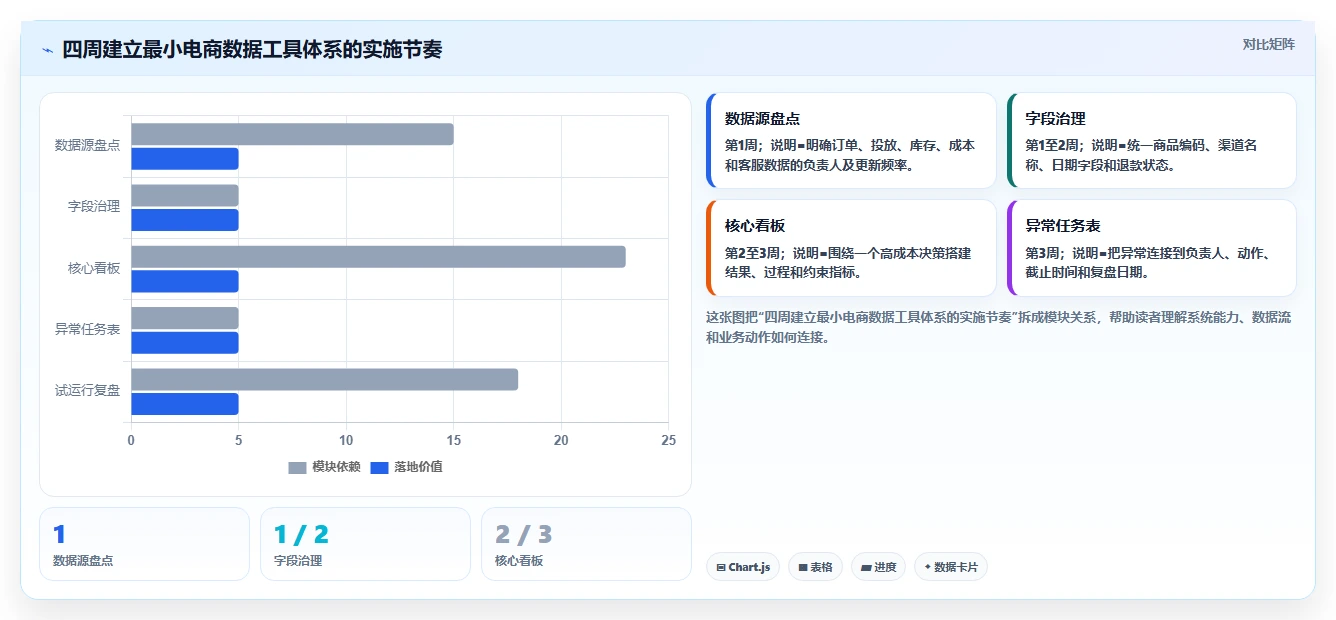Image resolution: width=1336 pixels, height=620 pixels.
Task: Select the 核心看板 axis label
Action: tap(94, 268)
